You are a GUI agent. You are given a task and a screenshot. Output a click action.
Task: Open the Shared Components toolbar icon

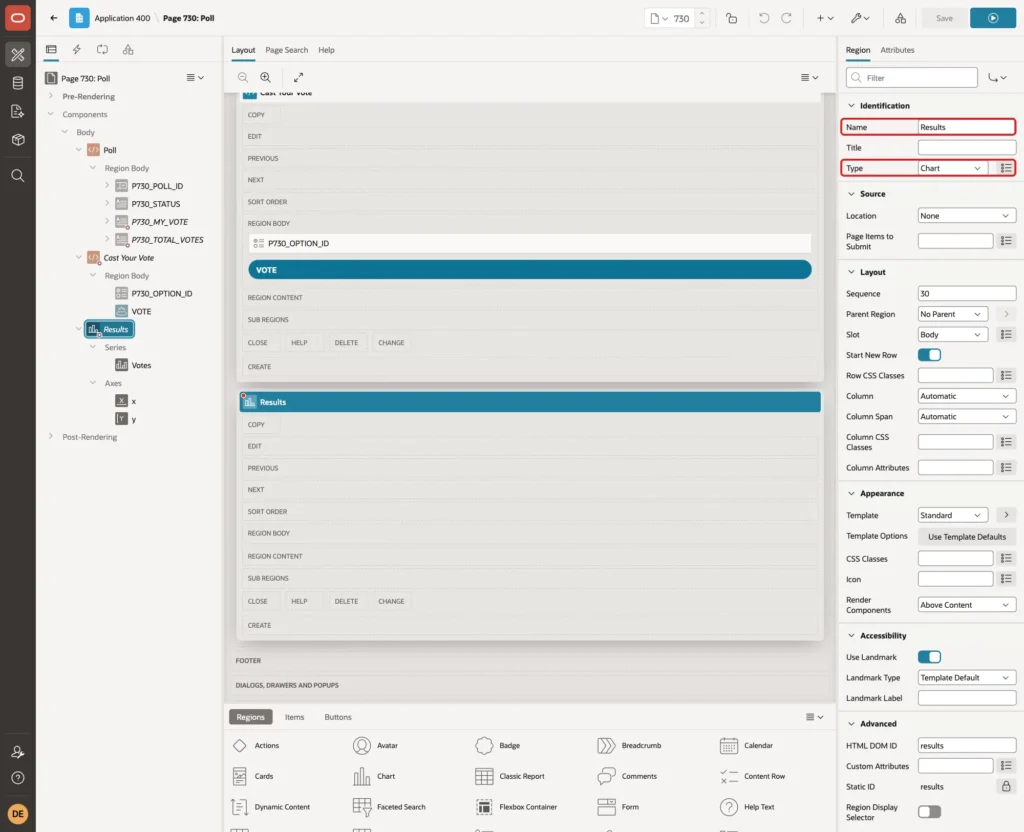click(x=900, y=18)
